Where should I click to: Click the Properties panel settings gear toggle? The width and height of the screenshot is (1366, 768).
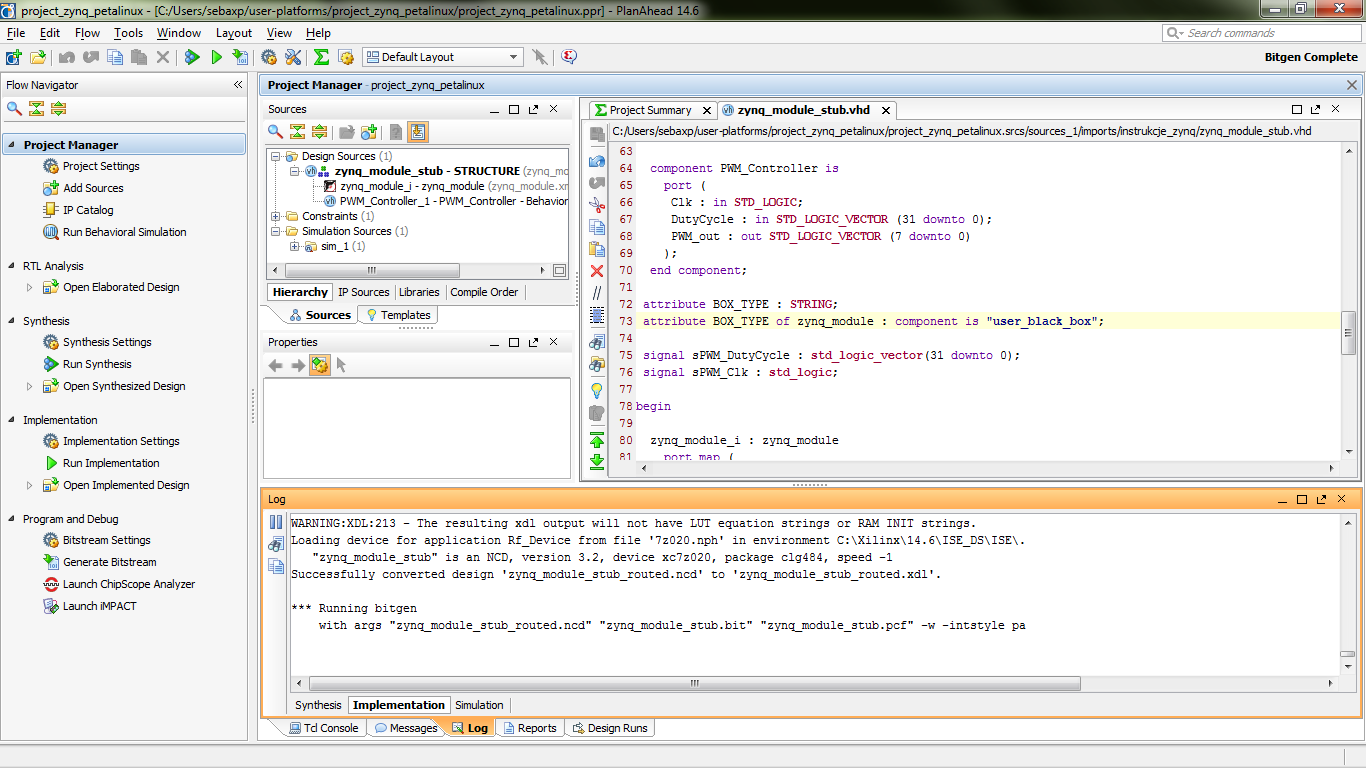(x=319, y=365)
